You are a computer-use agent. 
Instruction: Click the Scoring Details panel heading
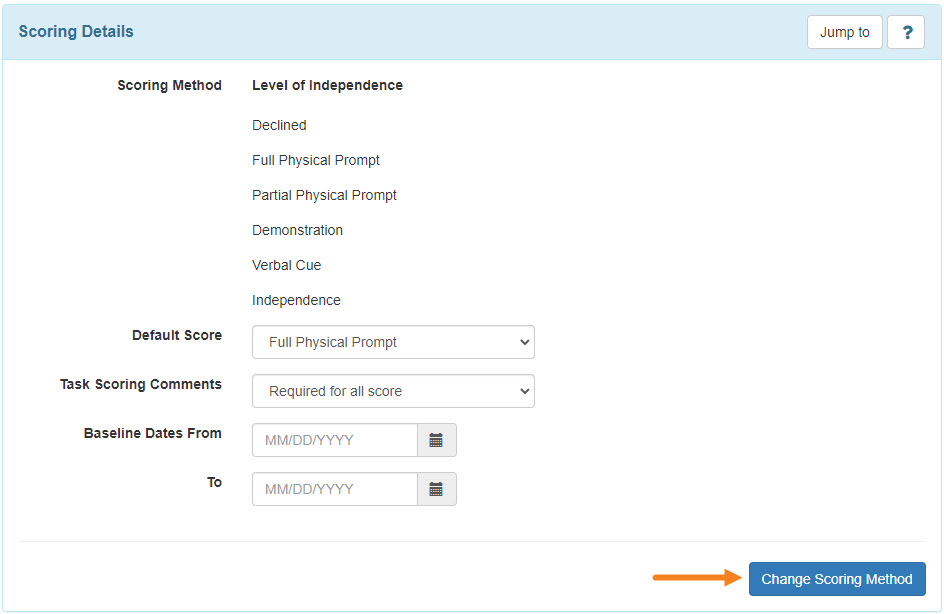76,31
